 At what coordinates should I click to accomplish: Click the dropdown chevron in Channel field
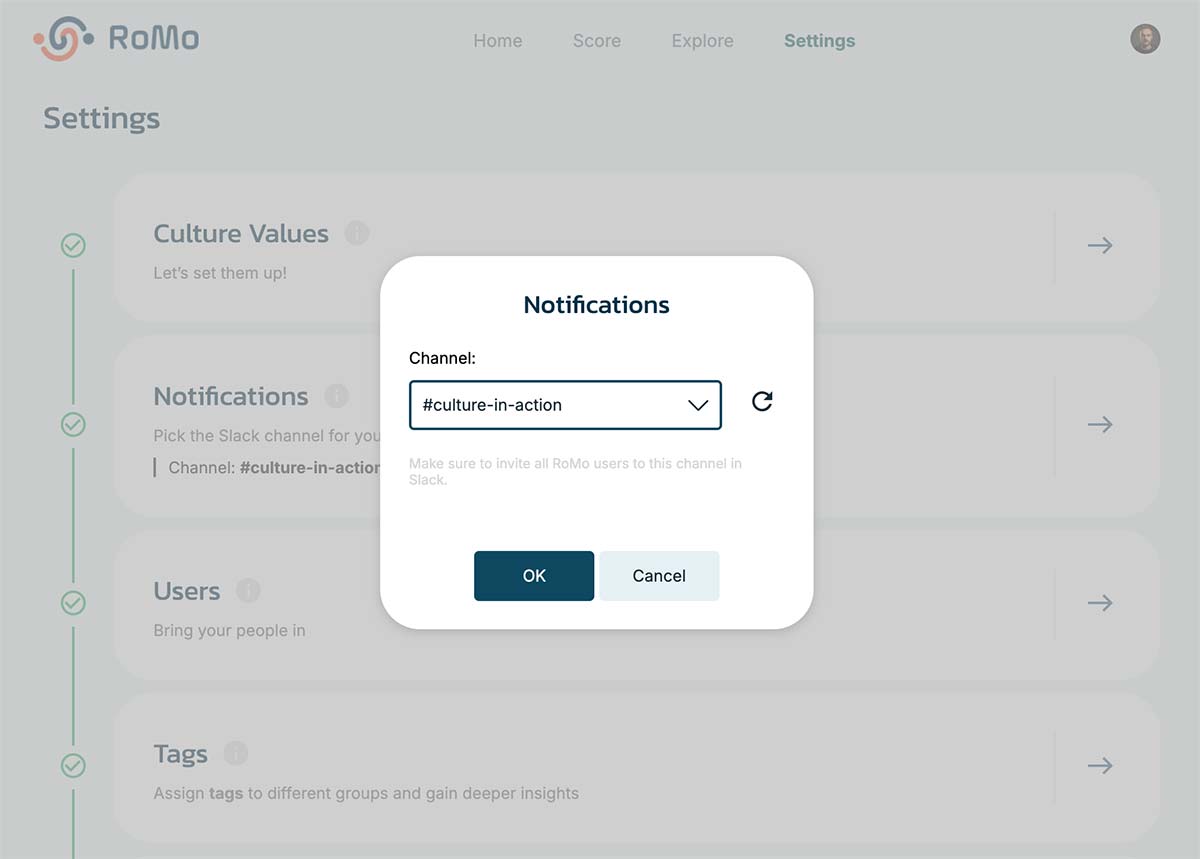698,405
